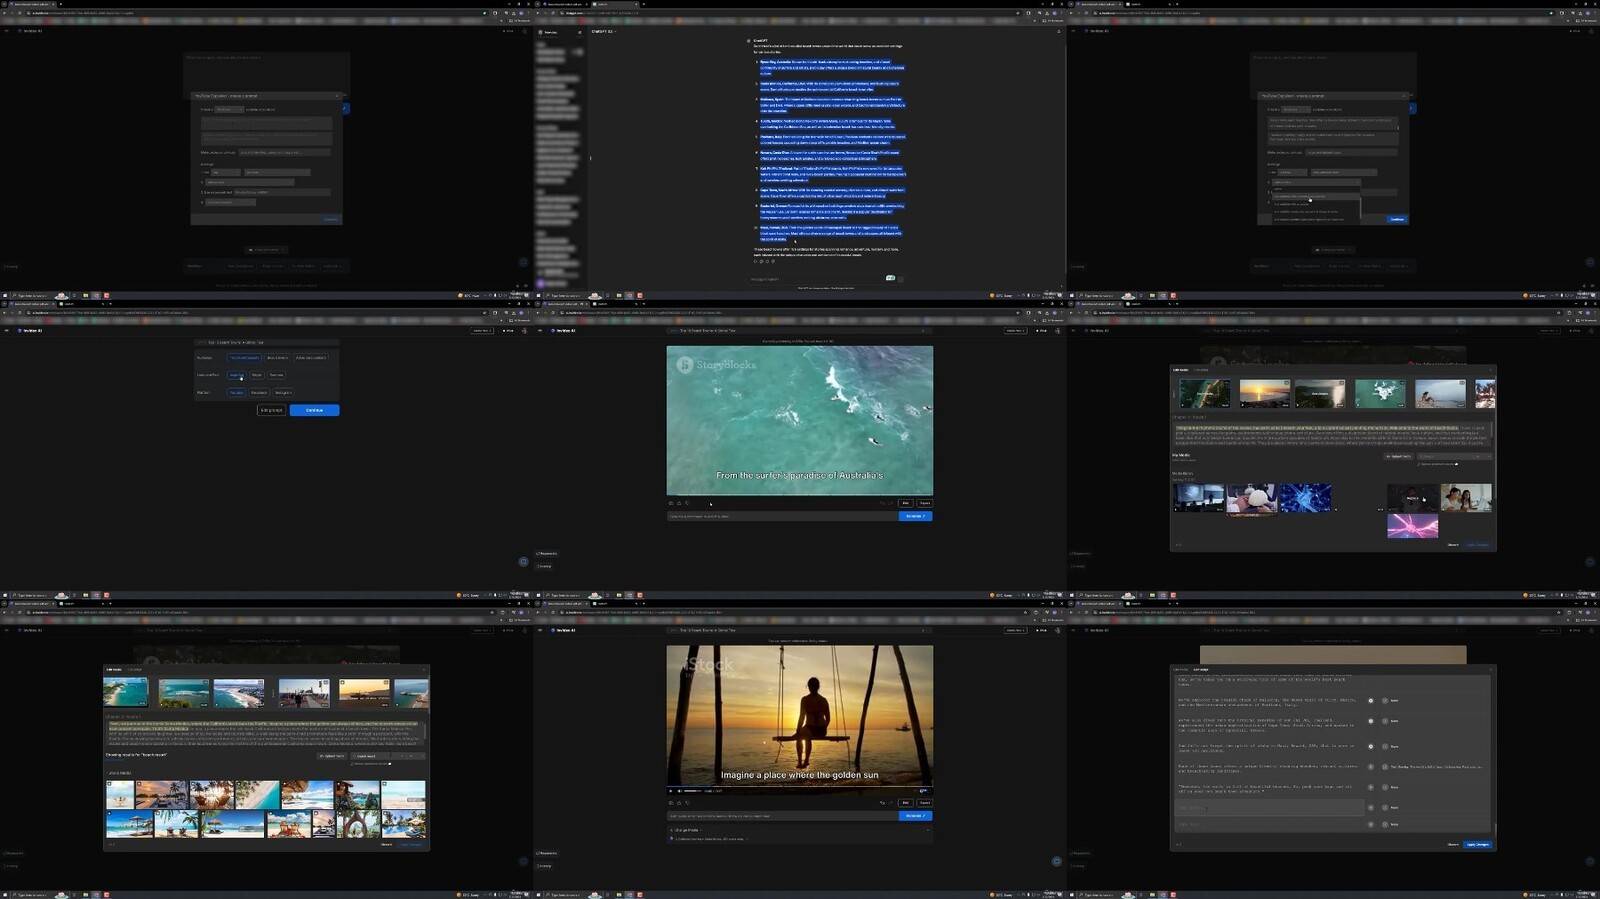Close the bottom-left Edit media dialog with X
Image resolution: width=1600 pixels, height=899 pixels.
[423, 670]
